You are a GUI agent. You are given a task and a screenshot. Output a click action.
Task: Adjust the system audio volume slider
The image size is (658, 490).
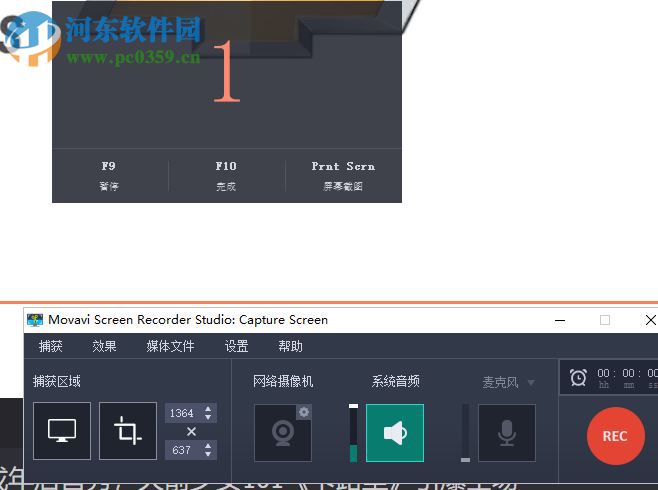pyautogui.click(x=353, y=433)
